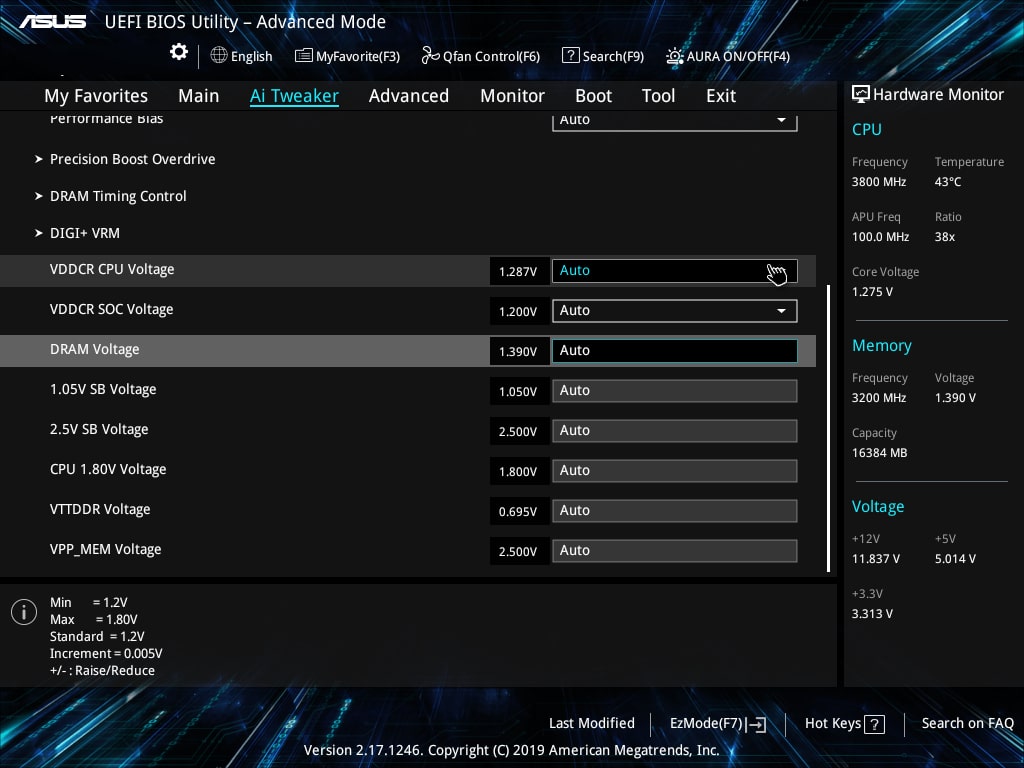Click the 43°C temperature reading

(948, 182)
